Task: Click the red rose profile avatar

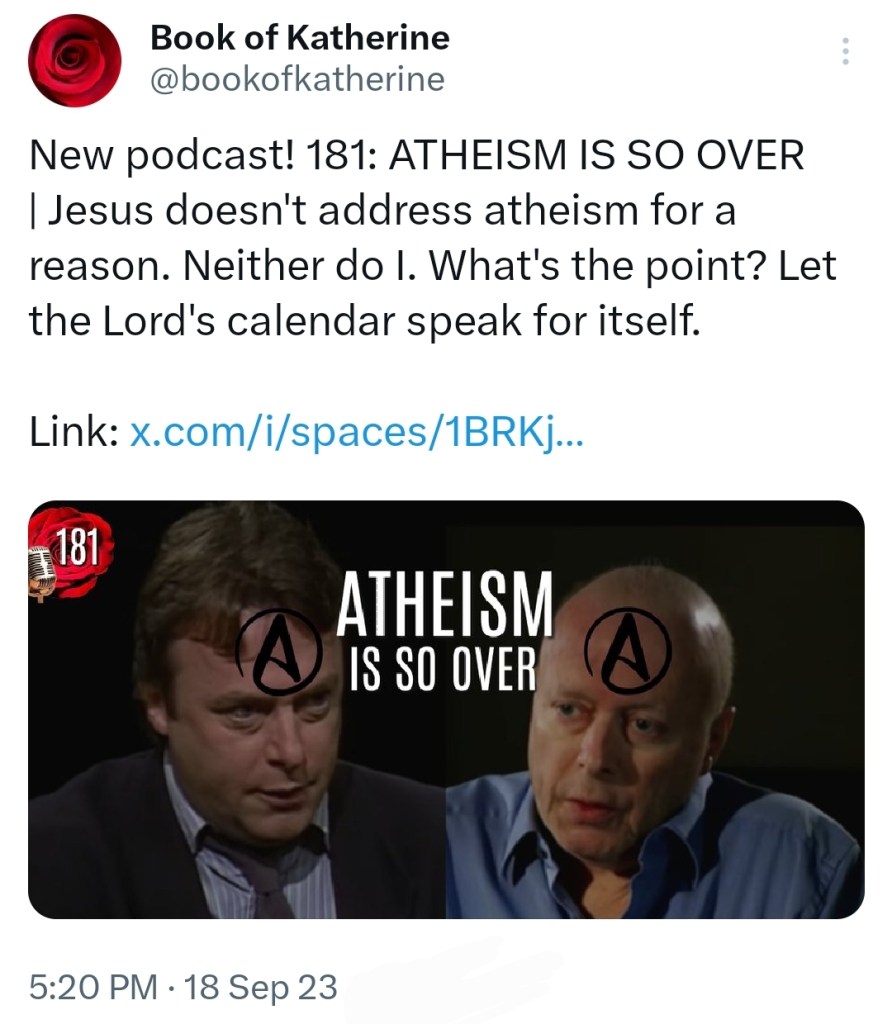Action: tap(74, 60)
